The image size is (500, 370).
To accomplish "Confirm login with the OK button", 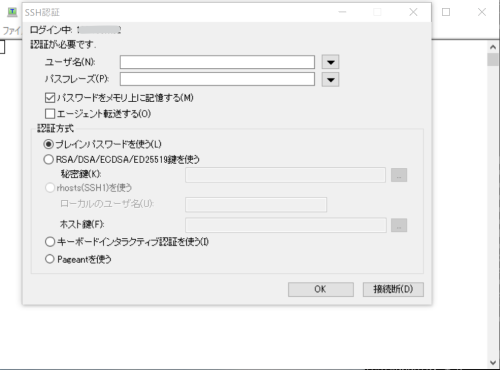I will (x=321, y=289).
